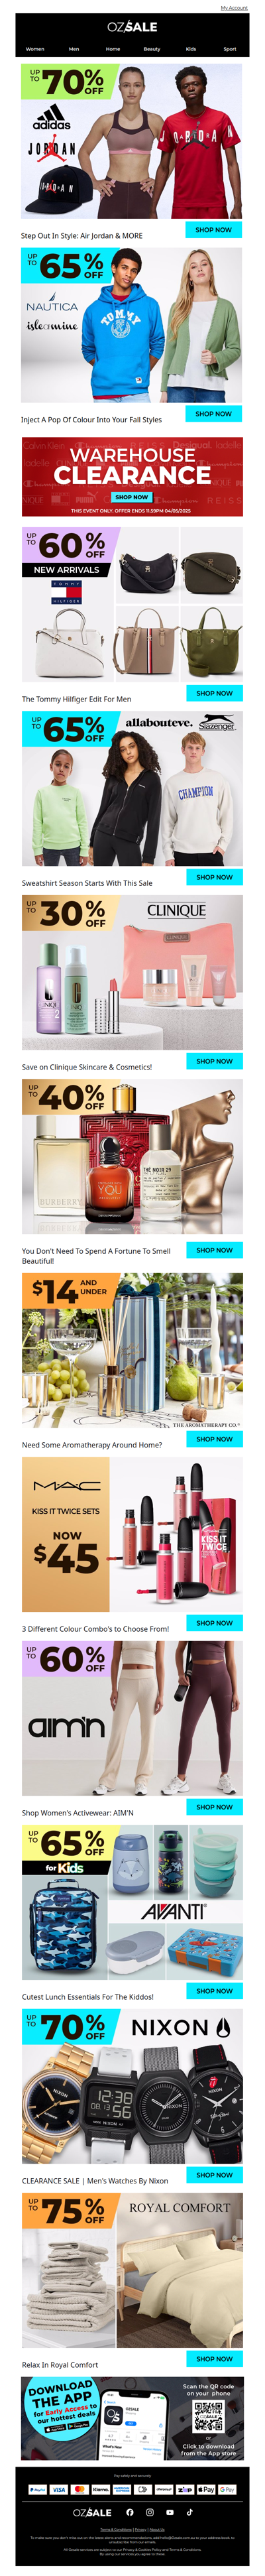Click Shop Now under Air Jordan banner

(213, 229)
